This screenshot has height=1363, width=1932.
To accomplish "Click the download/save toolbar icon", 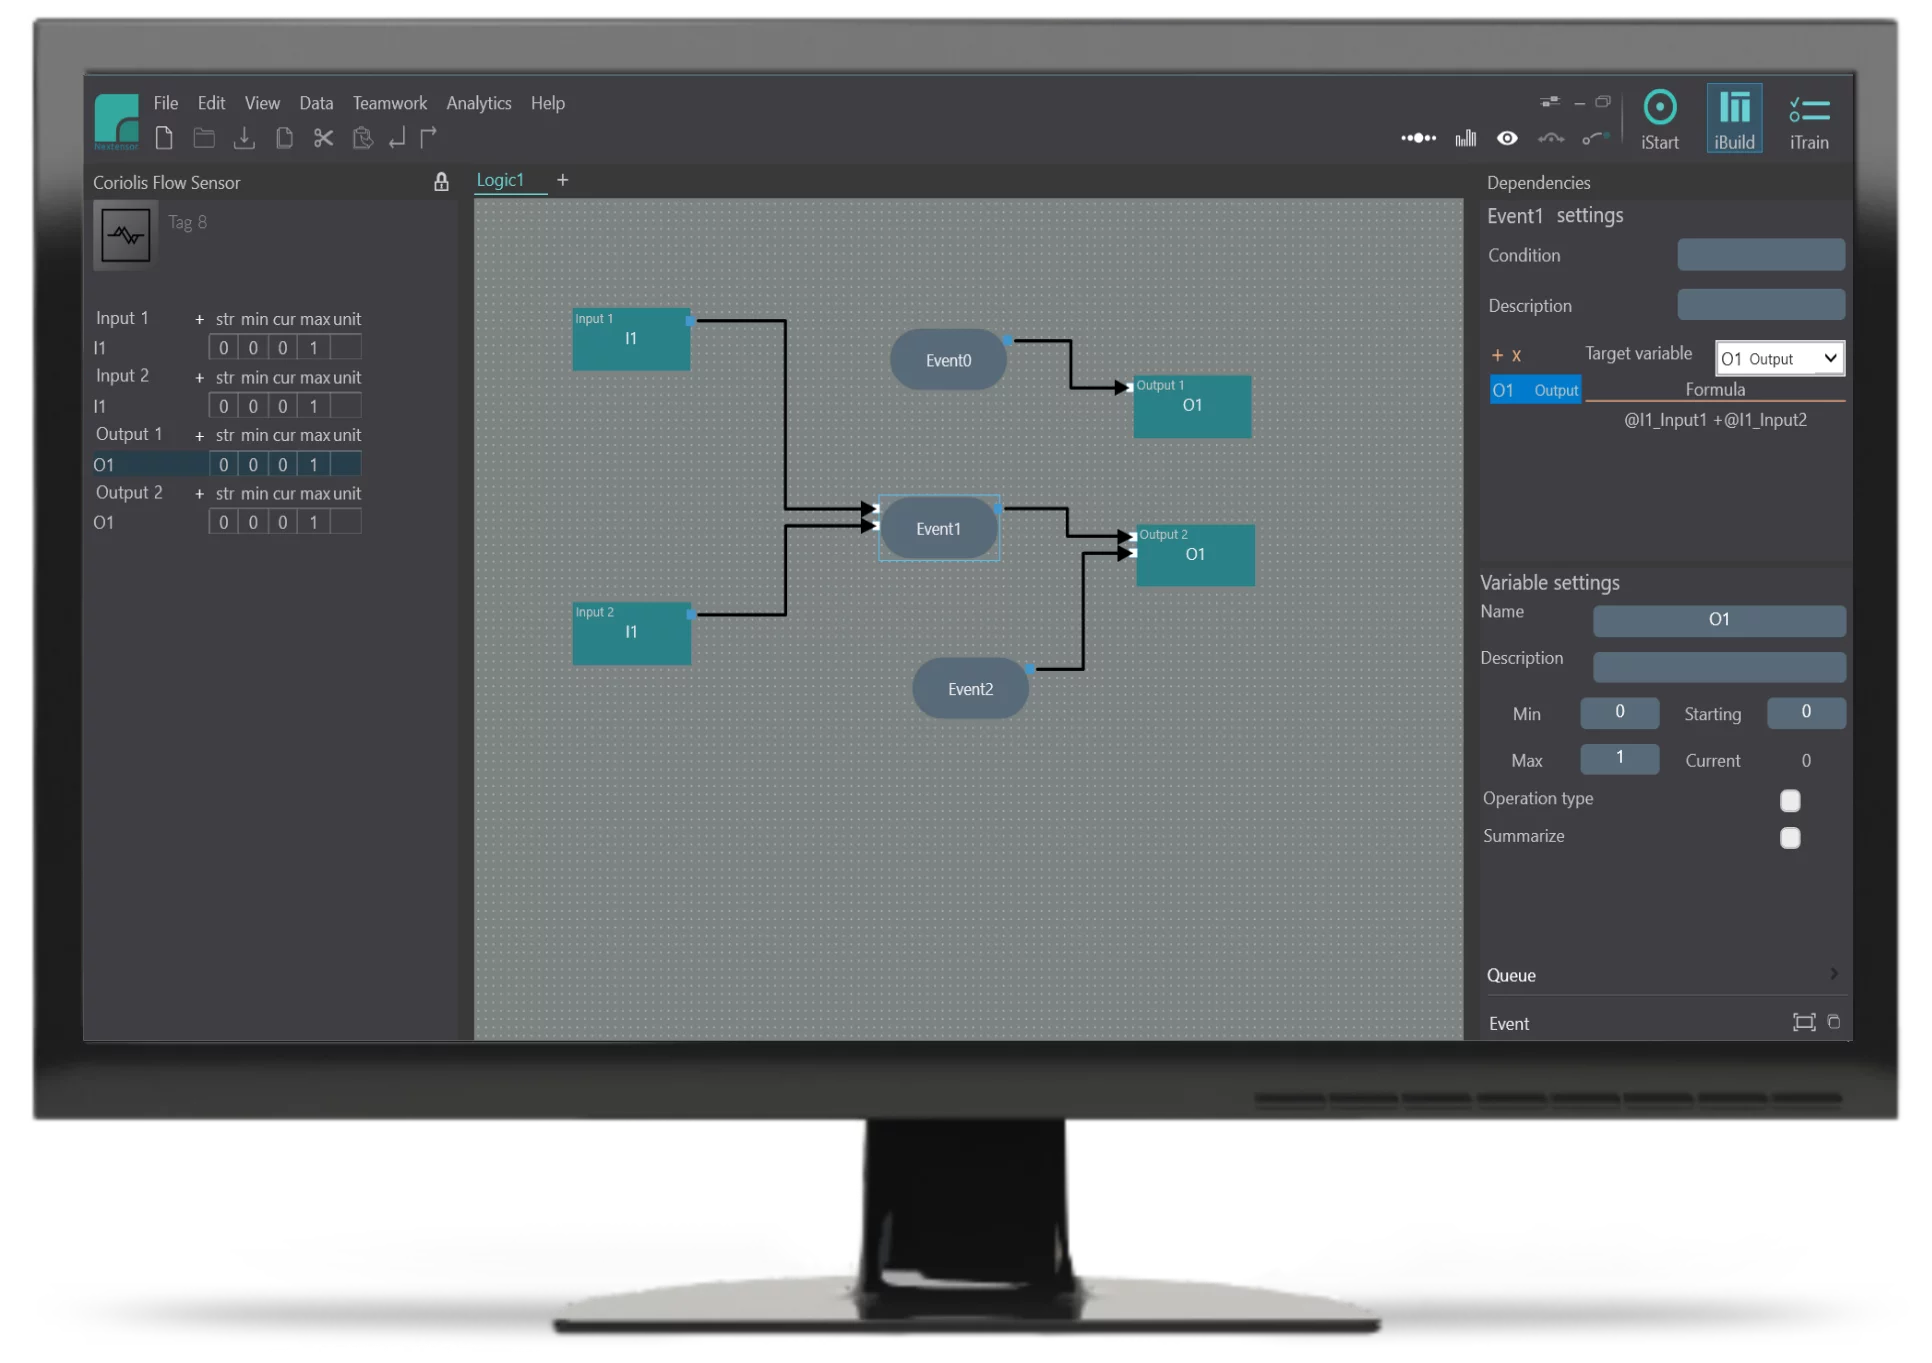I will (244, 138).
